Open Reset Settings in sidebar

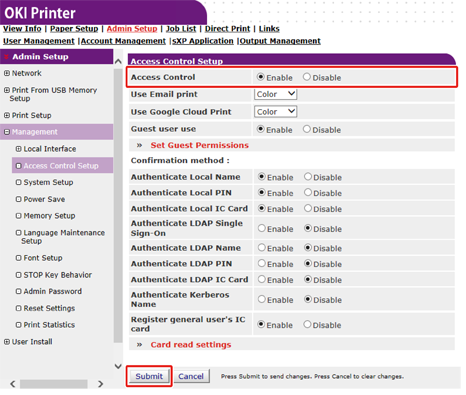(x=49, y=308)
